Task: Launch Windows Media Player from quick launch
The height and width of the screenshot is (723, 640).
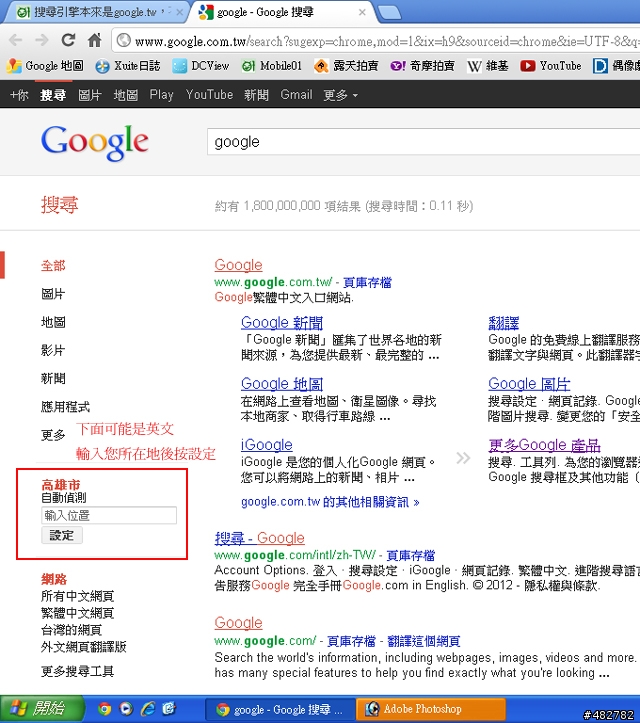Action: pos(125,708)
